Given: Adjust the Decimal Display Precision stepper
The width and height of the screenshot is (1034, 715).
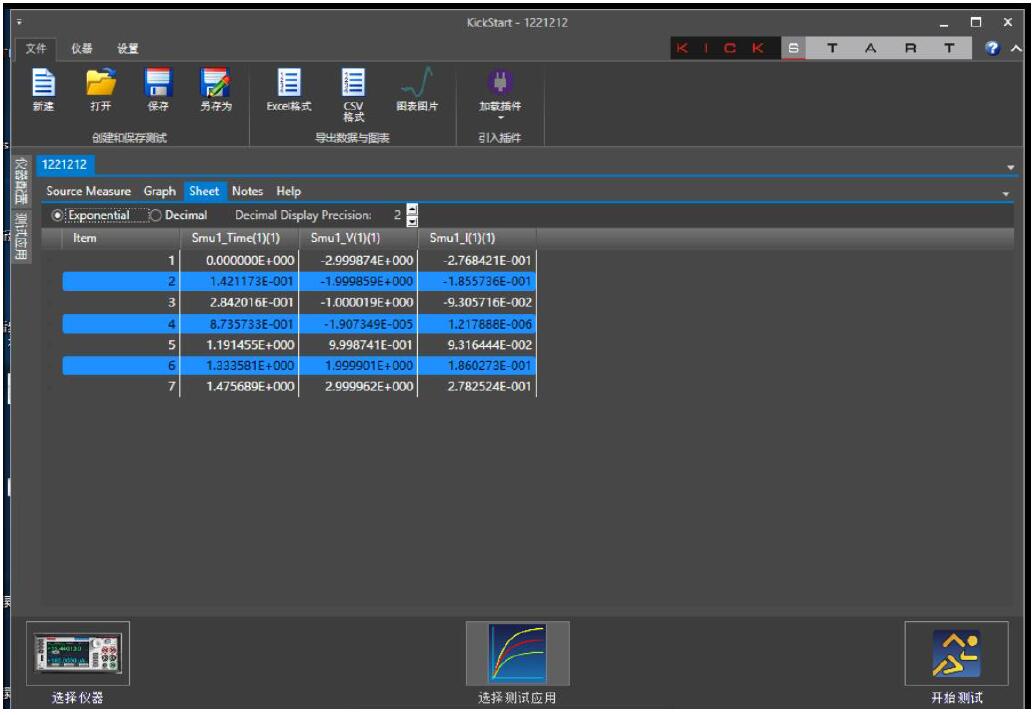Looking at the screenshot, I should click(x=410, y=215).
